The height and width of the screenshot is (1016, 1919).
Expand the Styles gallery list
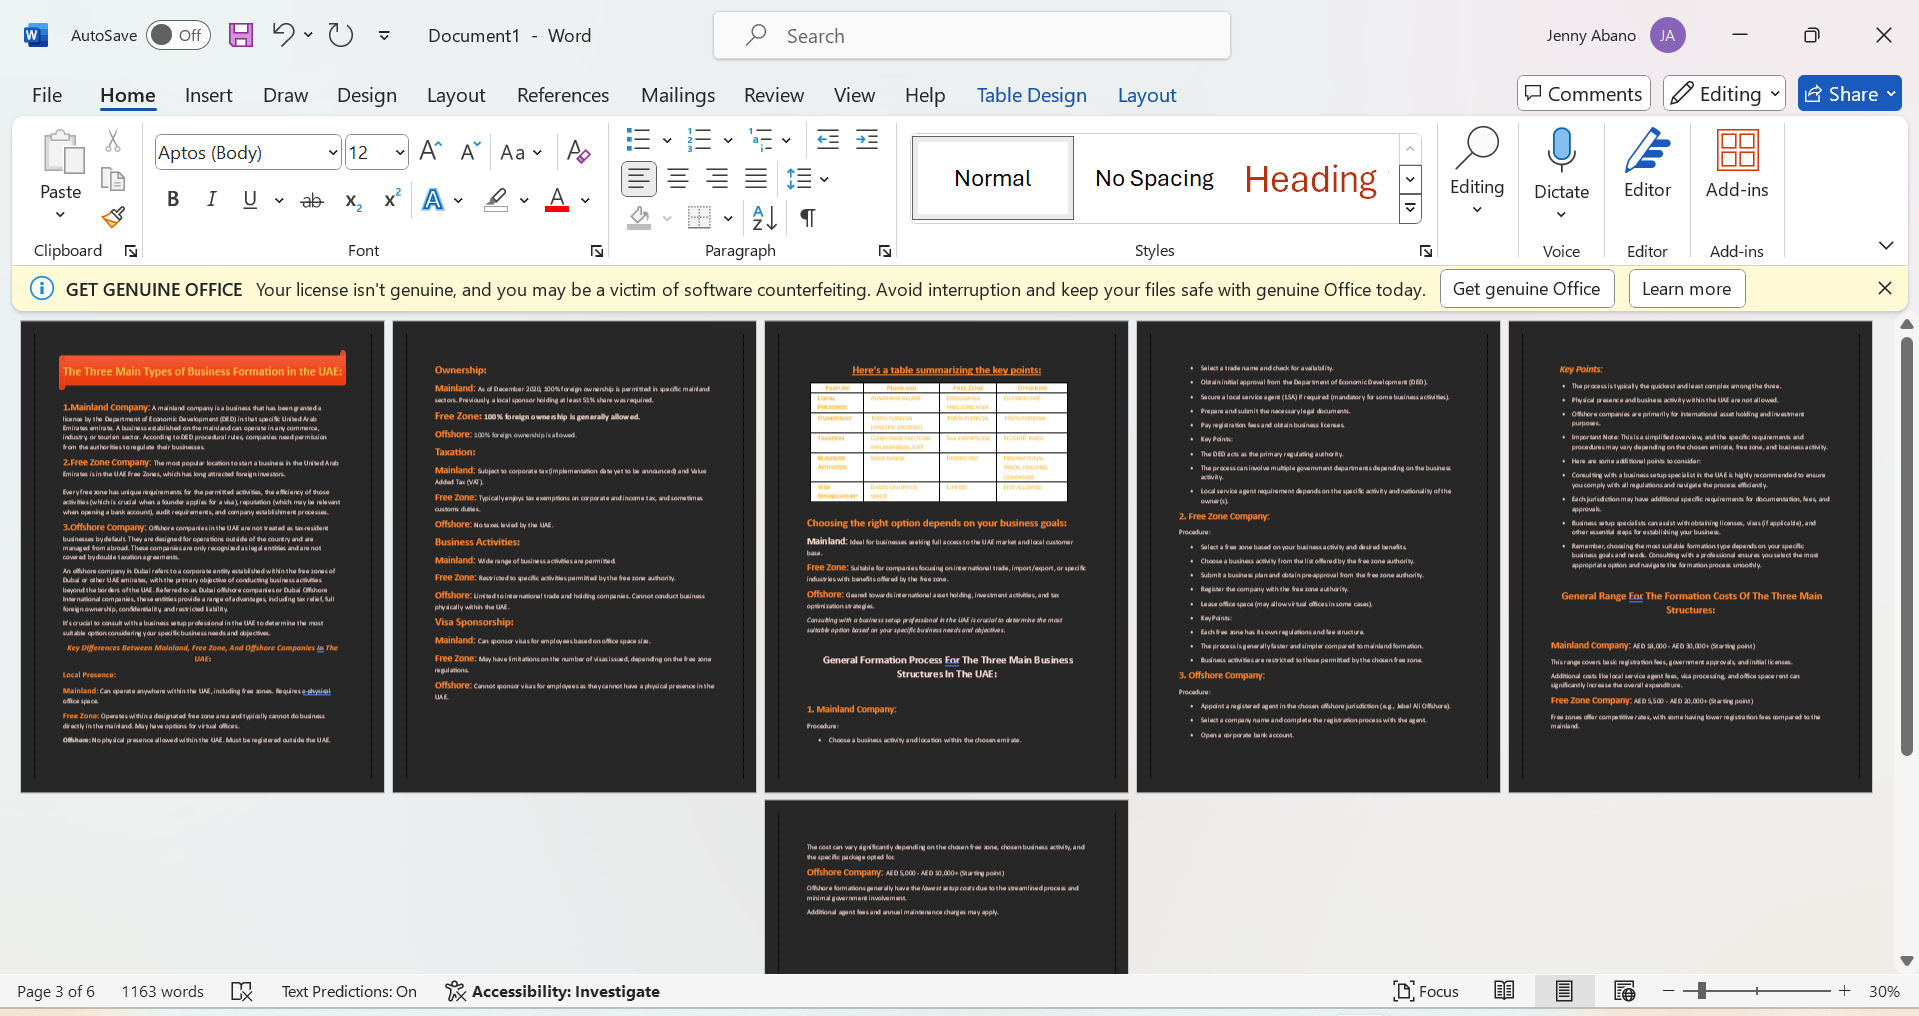(1410, 208)
